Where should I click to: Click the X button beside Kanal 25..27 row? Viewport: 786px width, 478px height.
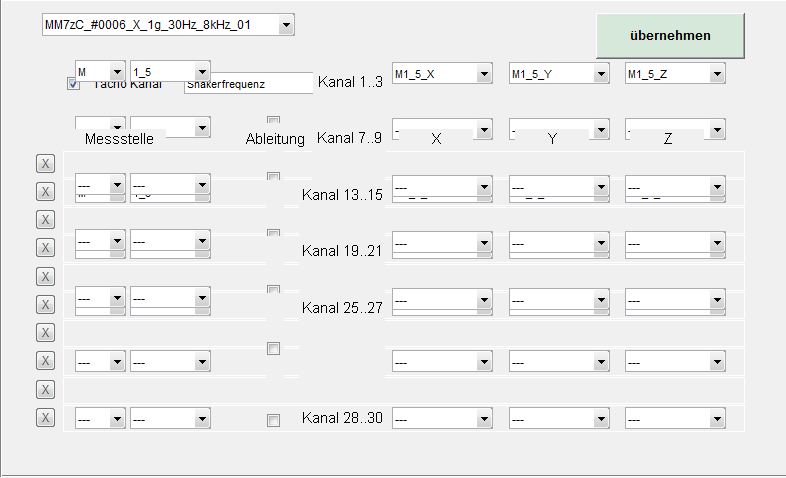[45, 304]
